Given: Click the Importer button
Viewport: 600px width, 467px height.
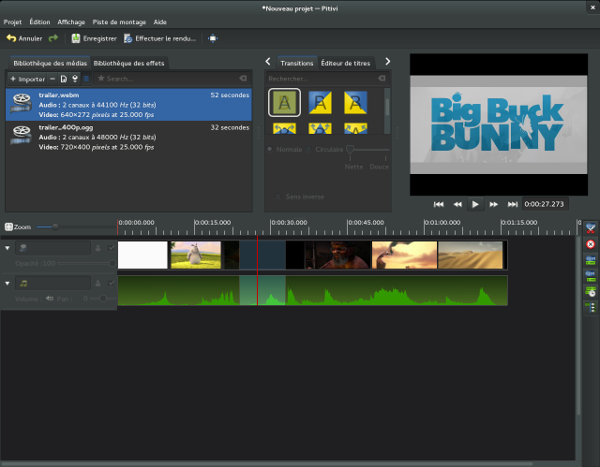Looking at the screenshot, I should tap(27, 78).
